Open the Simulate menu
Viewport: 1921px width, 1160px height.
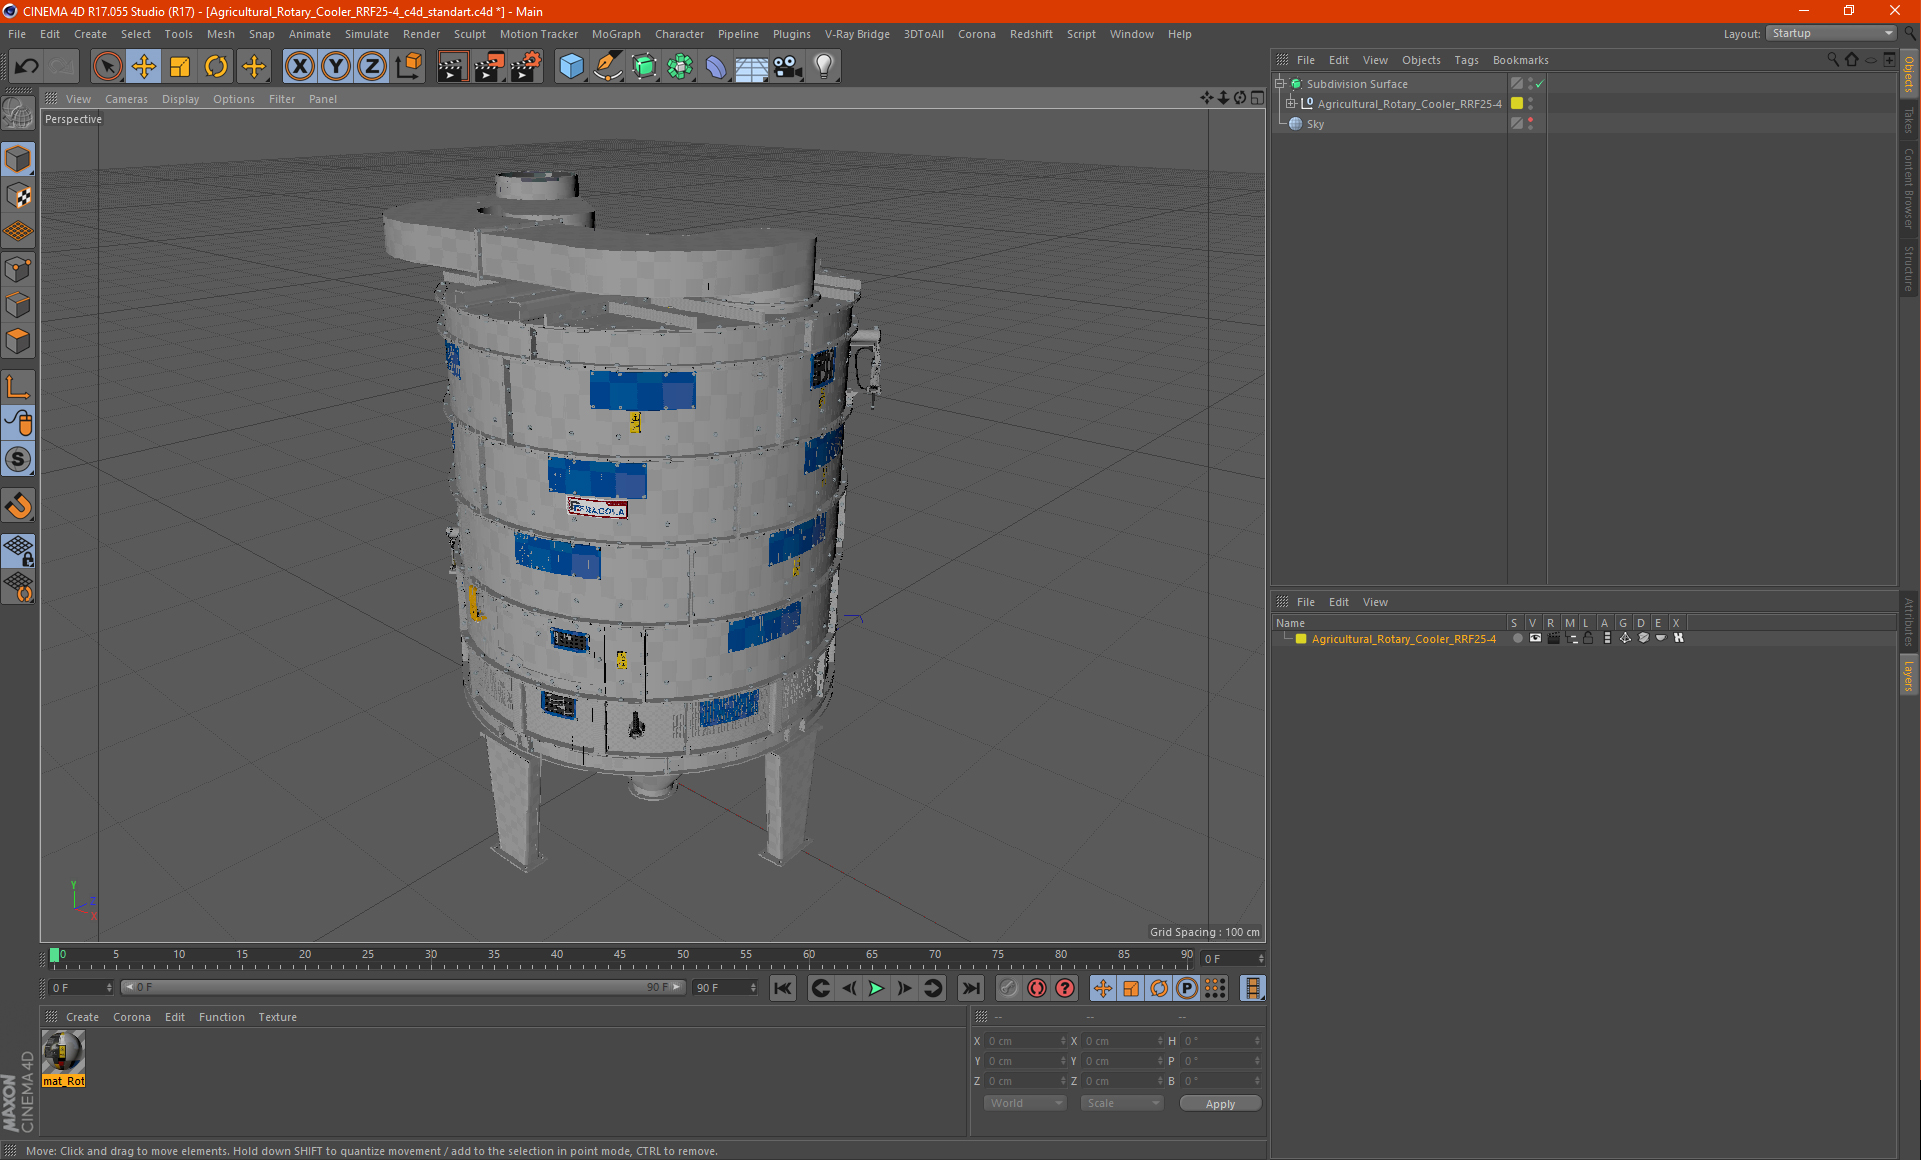coord(367,34)
